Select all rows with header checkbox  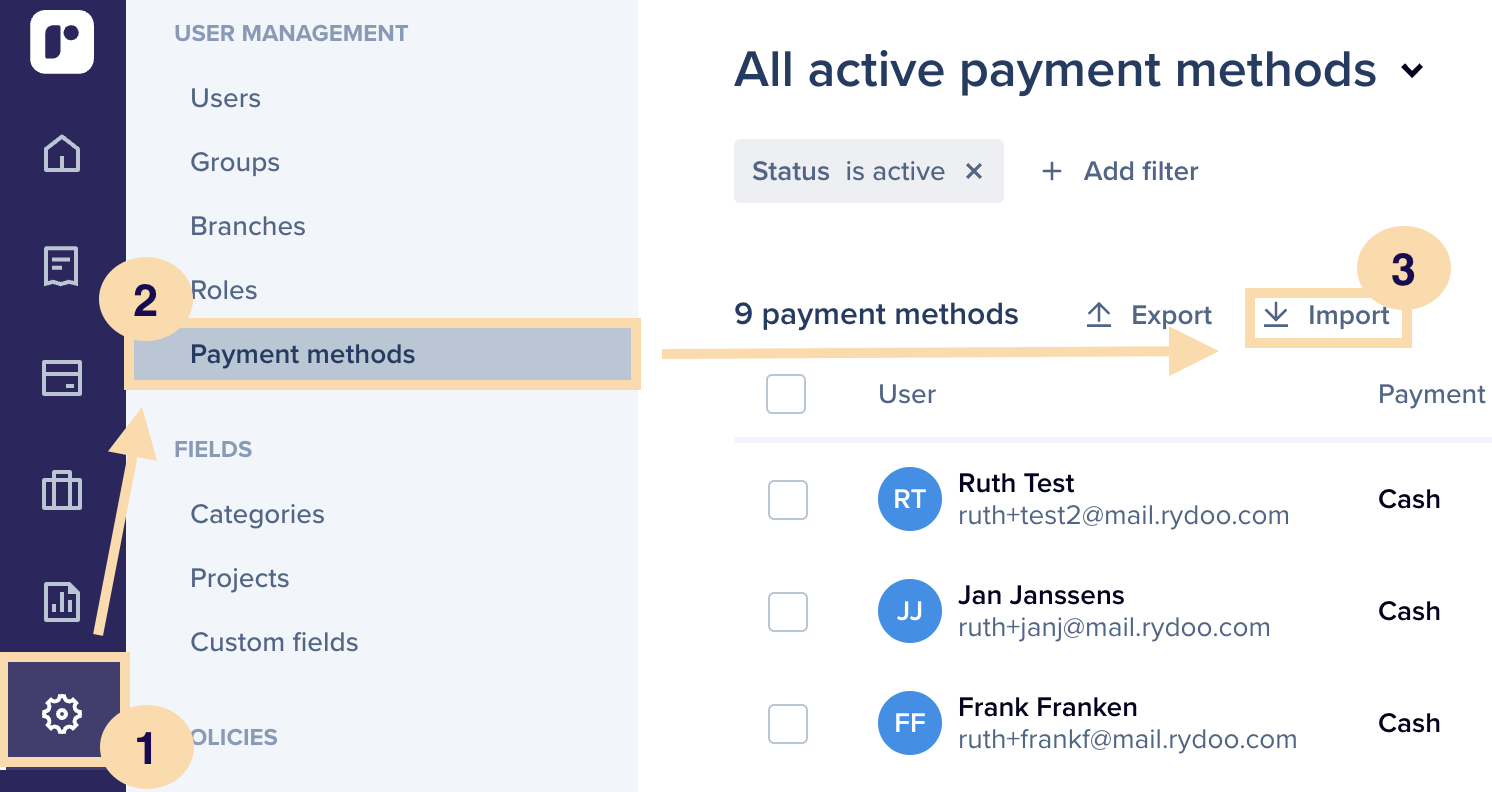[786, 394]
